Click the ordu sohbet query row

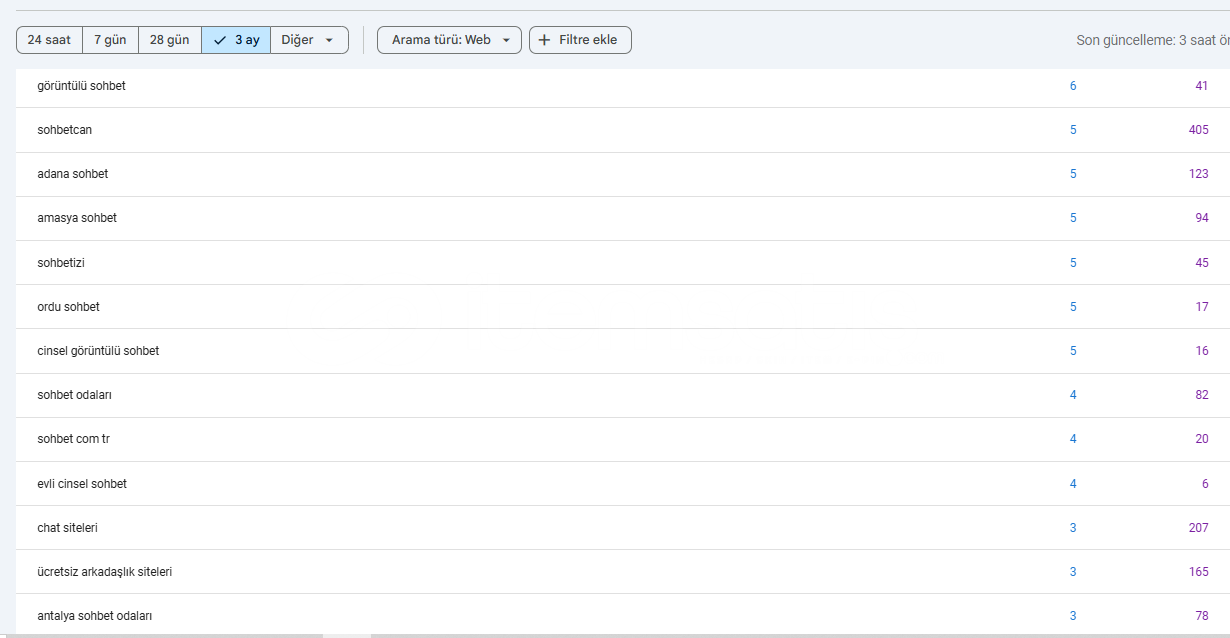click(x=623, y=307)
